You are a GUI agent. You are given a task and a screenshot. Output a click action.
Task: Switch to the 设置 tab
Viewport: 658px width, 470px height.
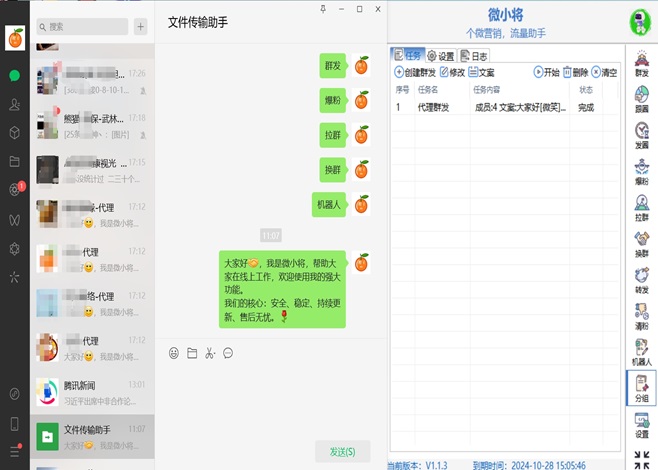(441, 56)
